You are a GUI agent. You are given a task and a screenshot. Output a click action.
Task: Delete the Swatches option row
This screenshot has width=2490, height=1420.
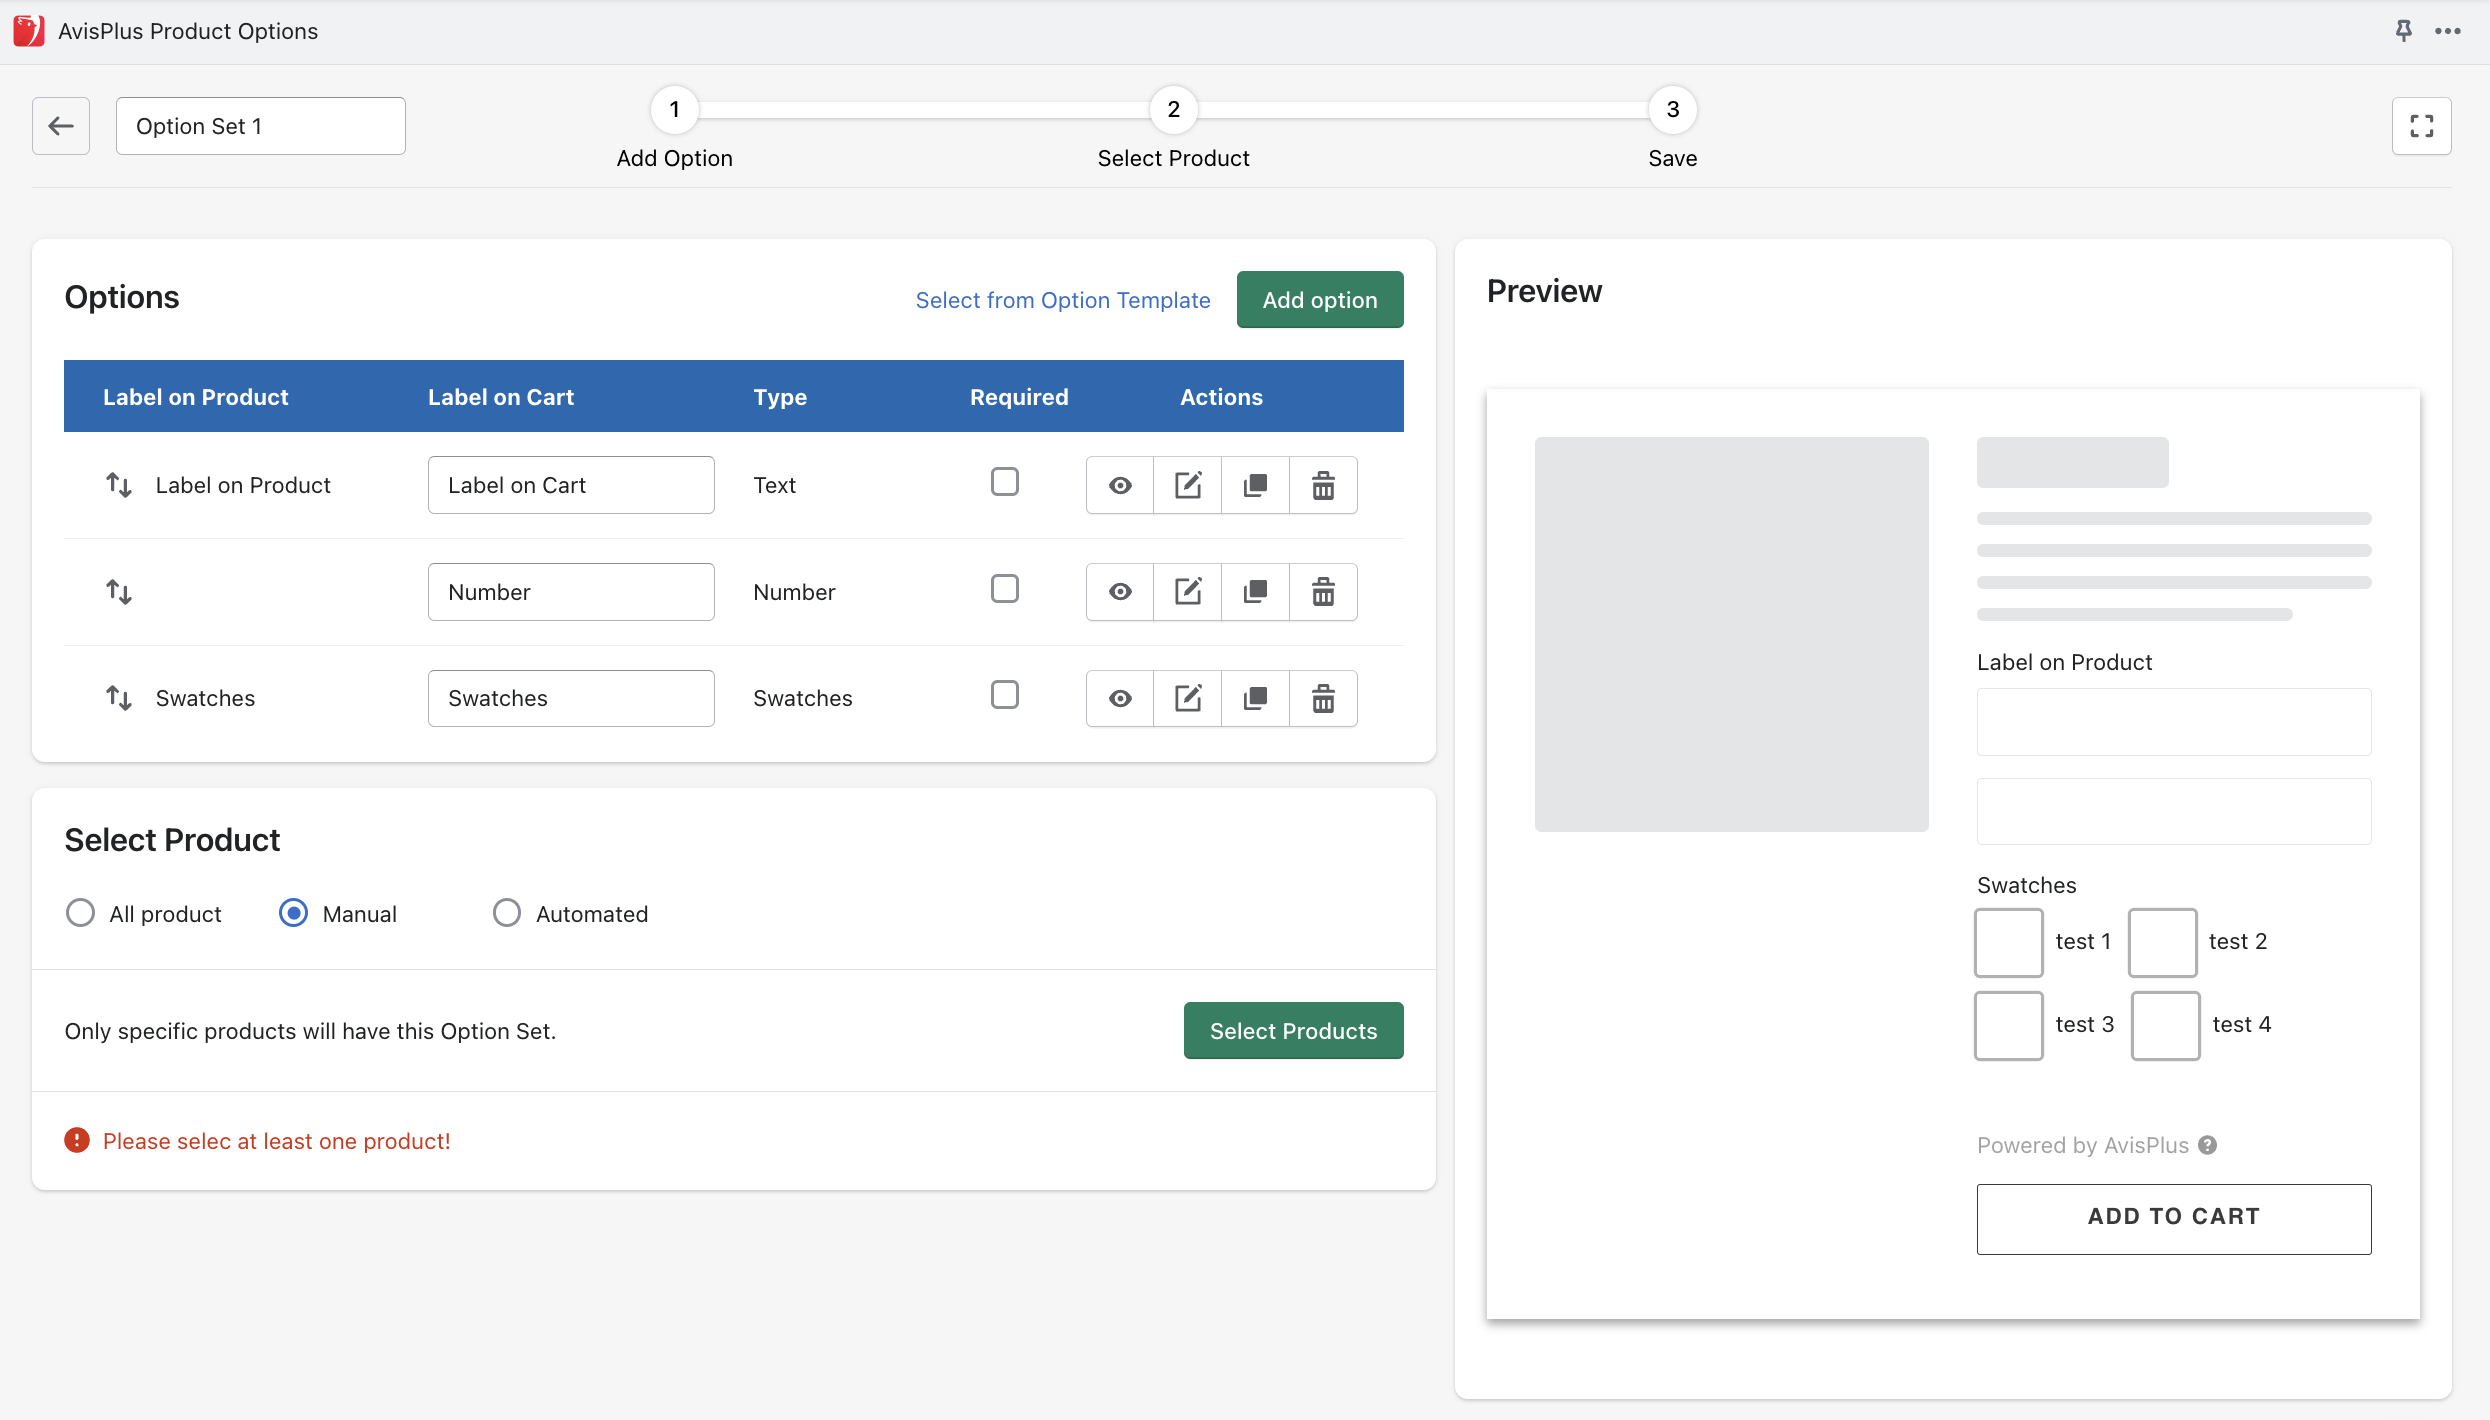(1323, 698)
